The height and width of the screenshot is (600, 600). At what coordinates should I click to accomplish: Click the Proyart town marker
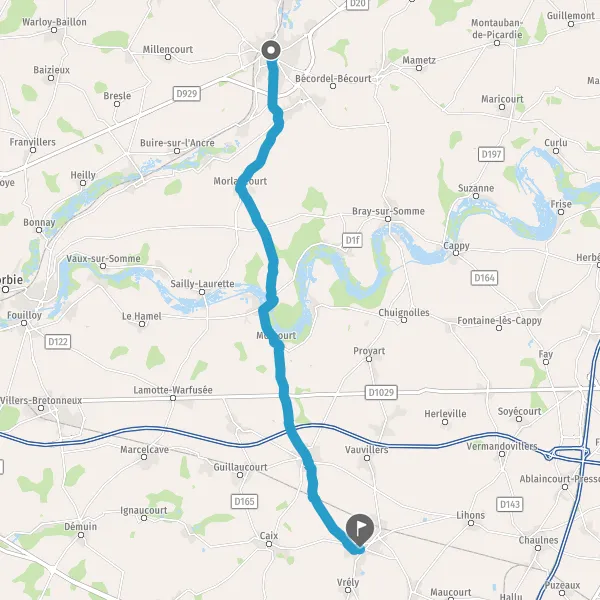369,359
